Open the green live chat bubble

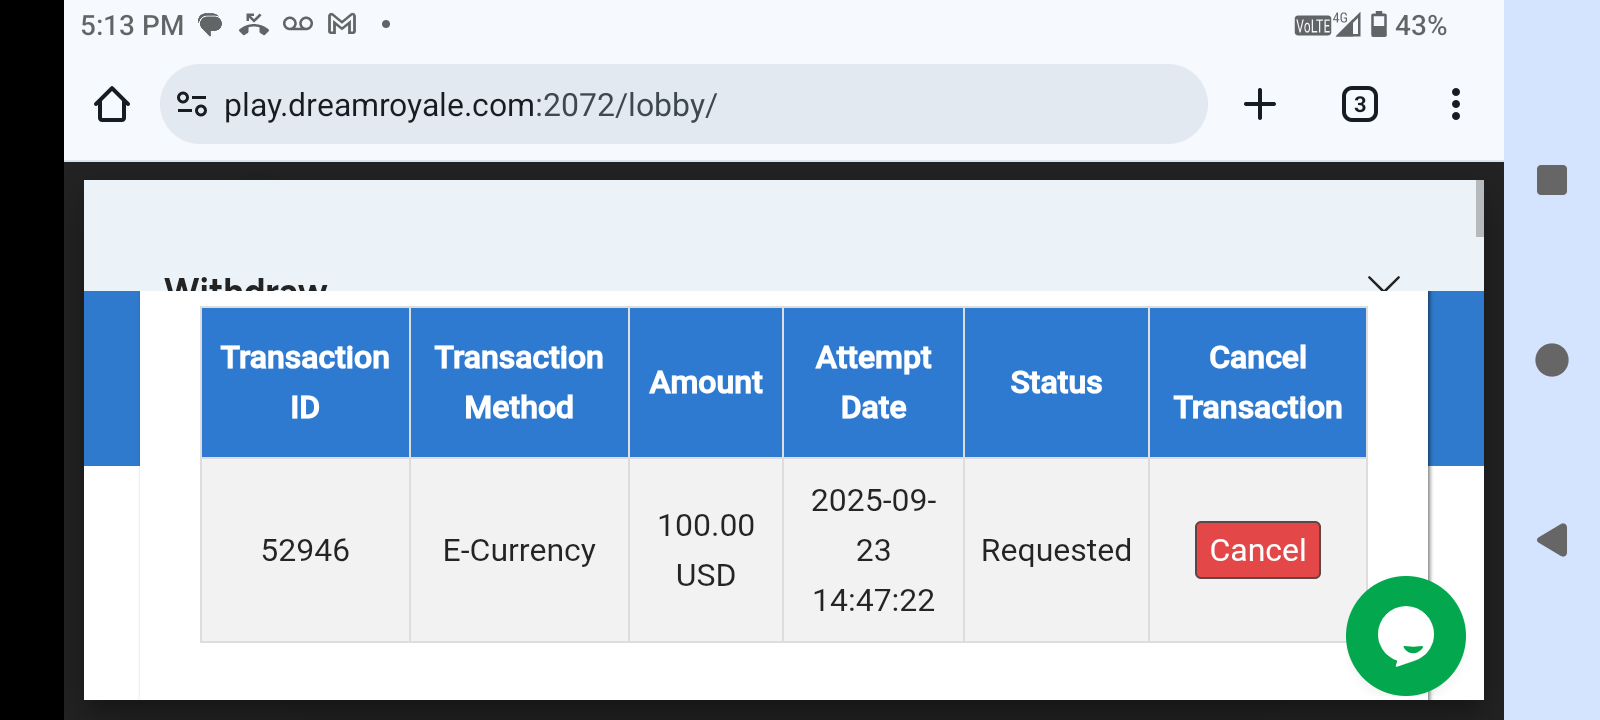(x=1405, y=636)
